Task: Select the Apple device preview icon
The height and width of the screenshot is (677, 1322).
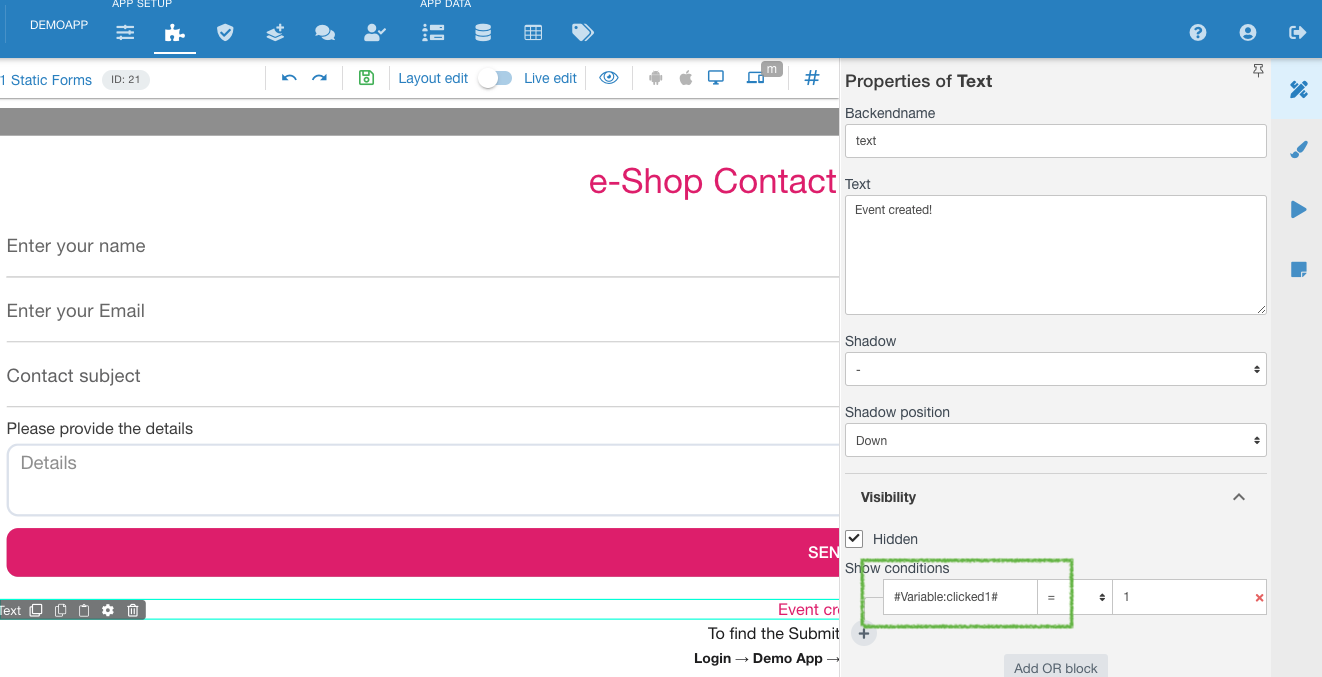Action: click(x=686, y=78)
